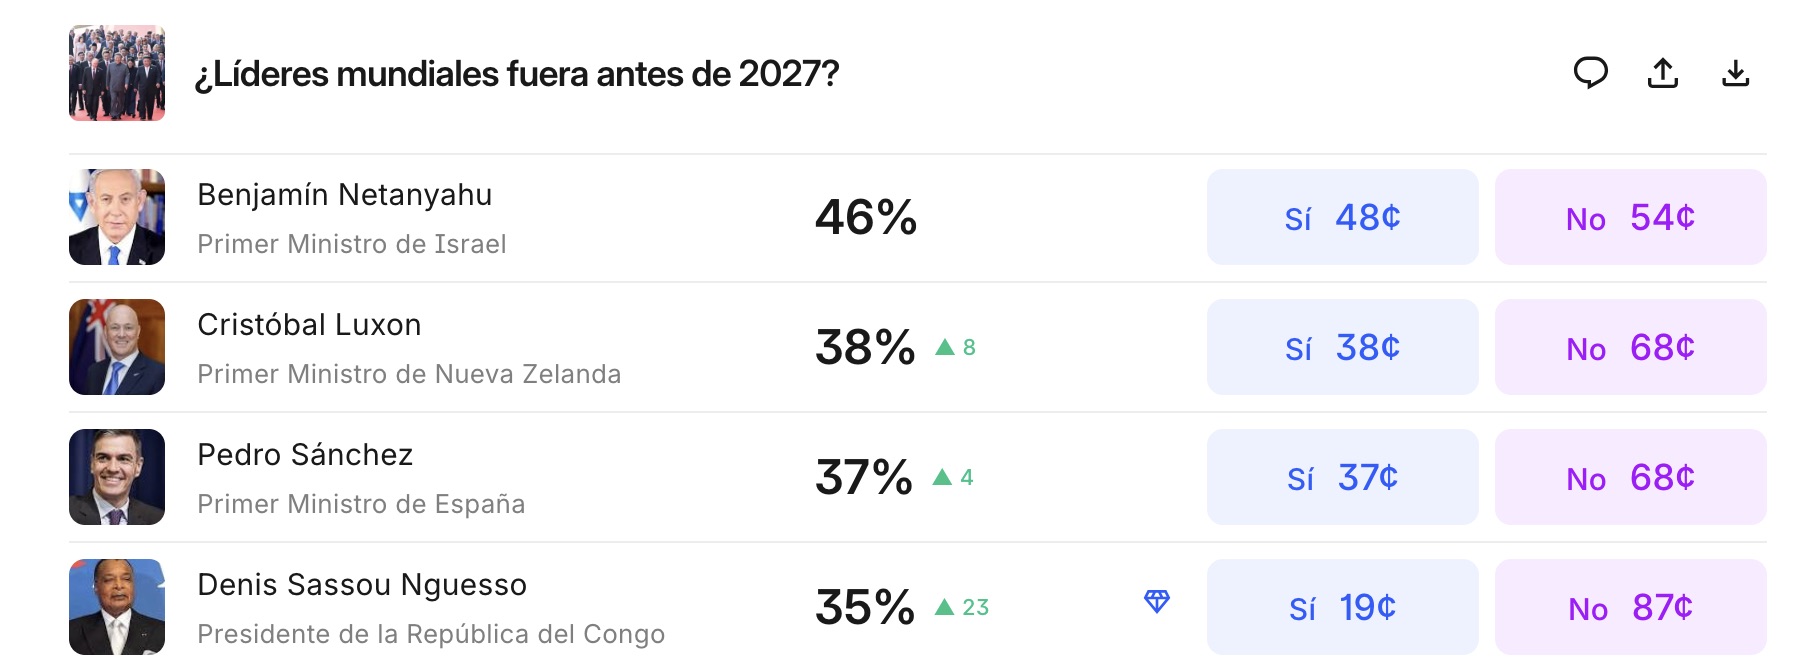Open the comments speech bubble icon
The height and width of the screenshot is (663, 1800).
point(1590,73)
